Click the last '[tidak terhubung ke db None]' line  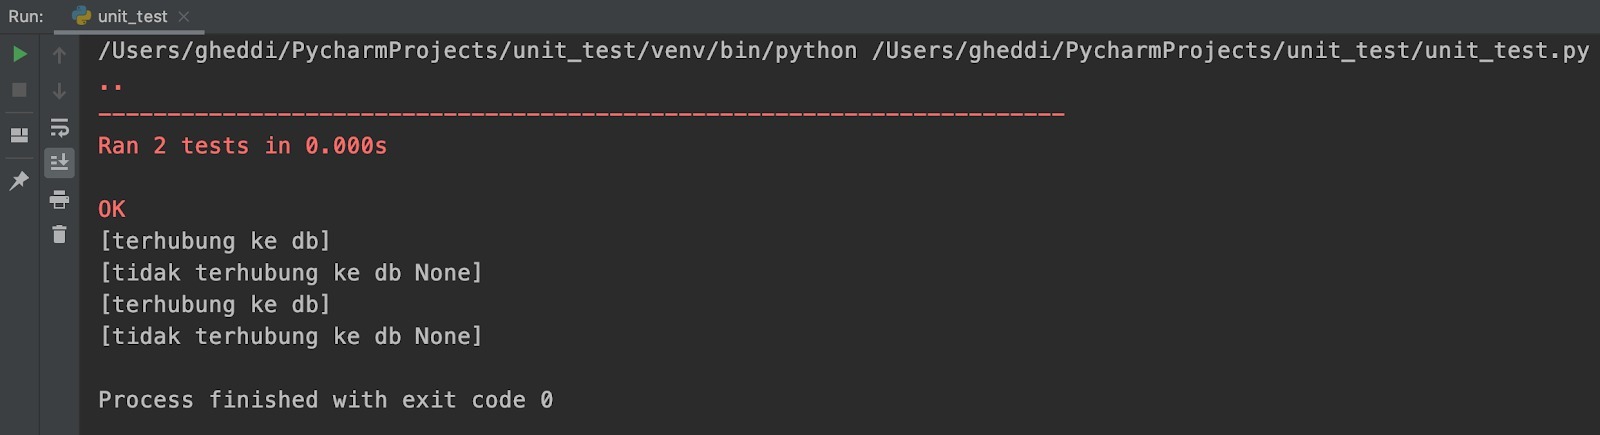pos(290,336)
